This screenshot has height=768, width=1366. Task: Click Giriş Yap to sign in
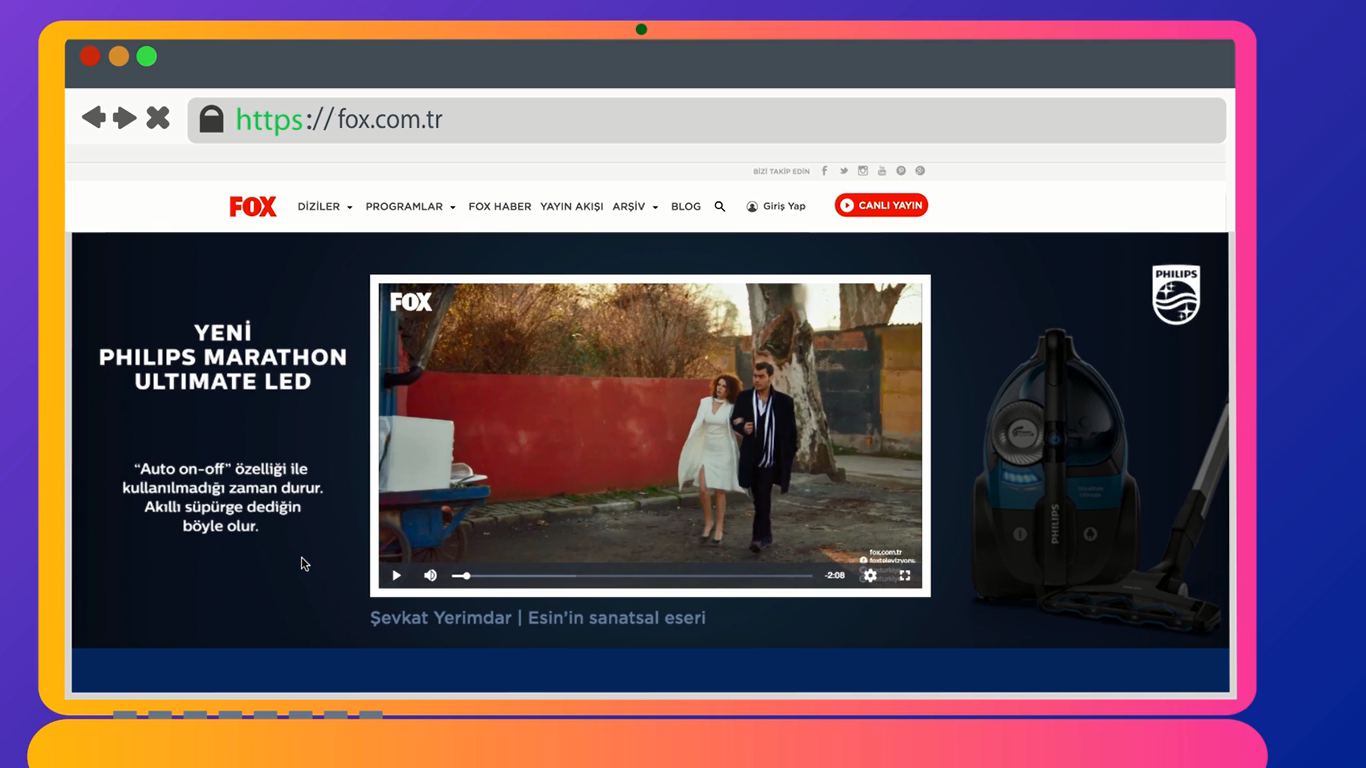776,207
